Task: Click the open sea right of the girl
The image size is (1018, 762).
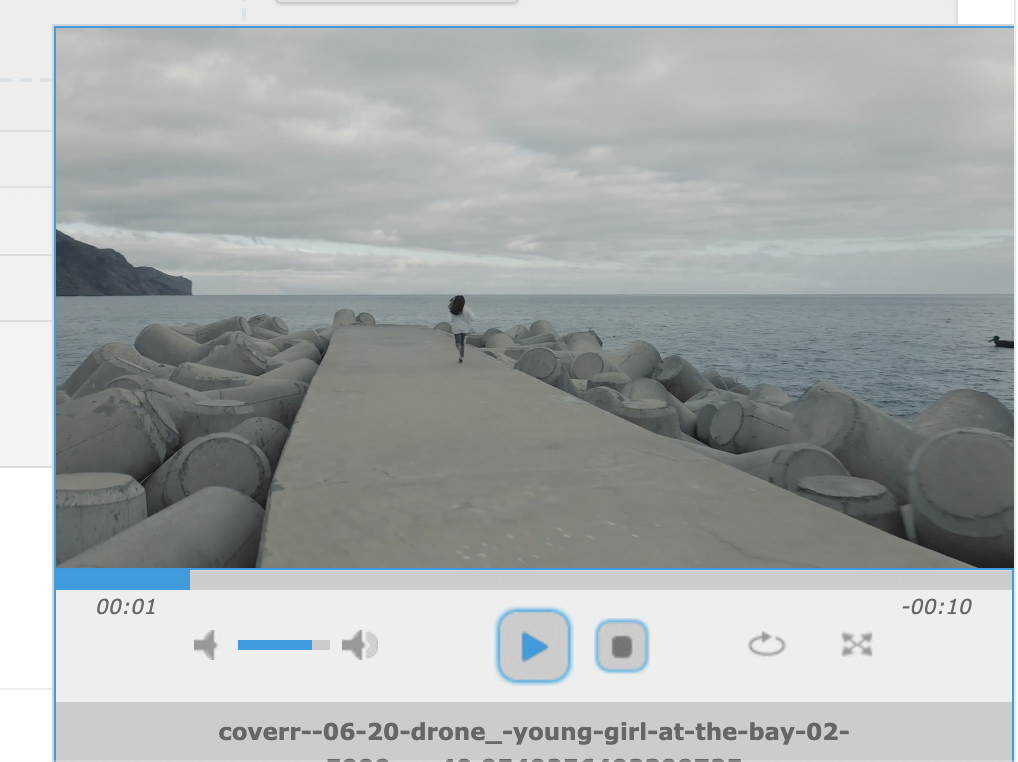Action: [x=750, y=330]
